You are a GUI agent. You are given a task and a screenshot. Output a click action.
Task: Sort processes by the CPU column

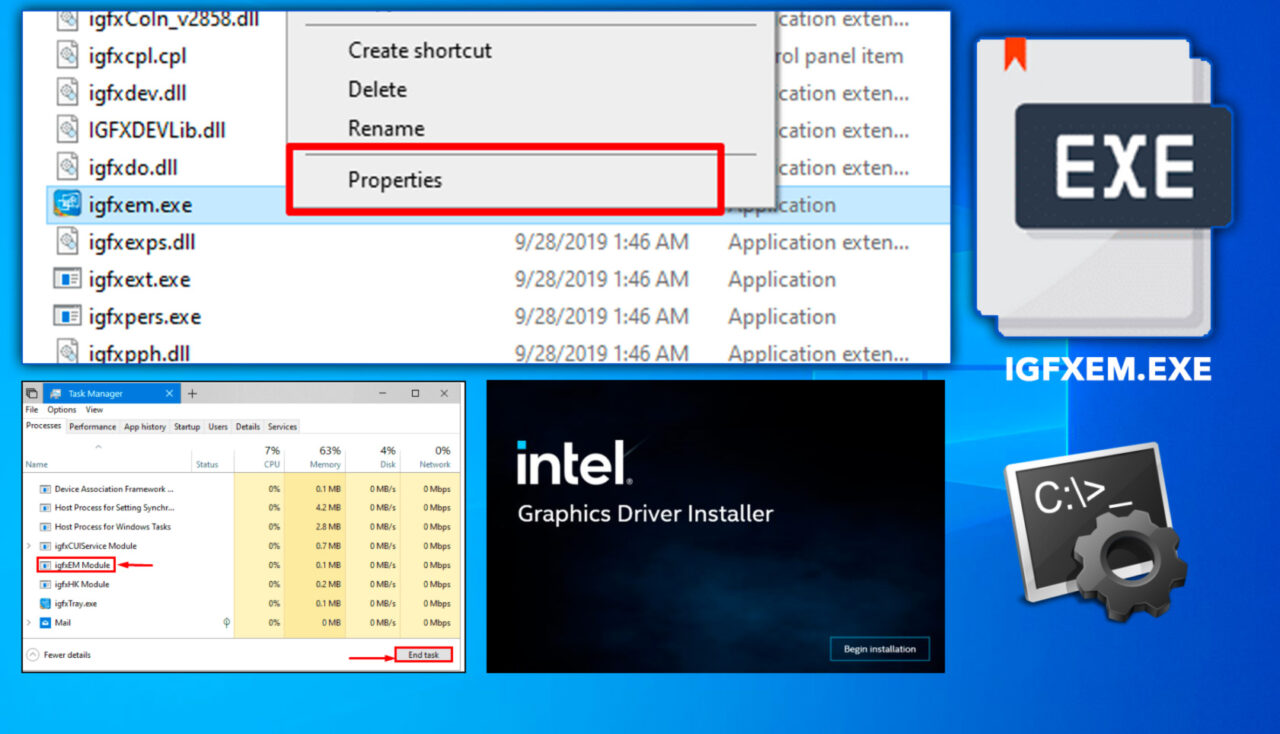tap(259, 457)
